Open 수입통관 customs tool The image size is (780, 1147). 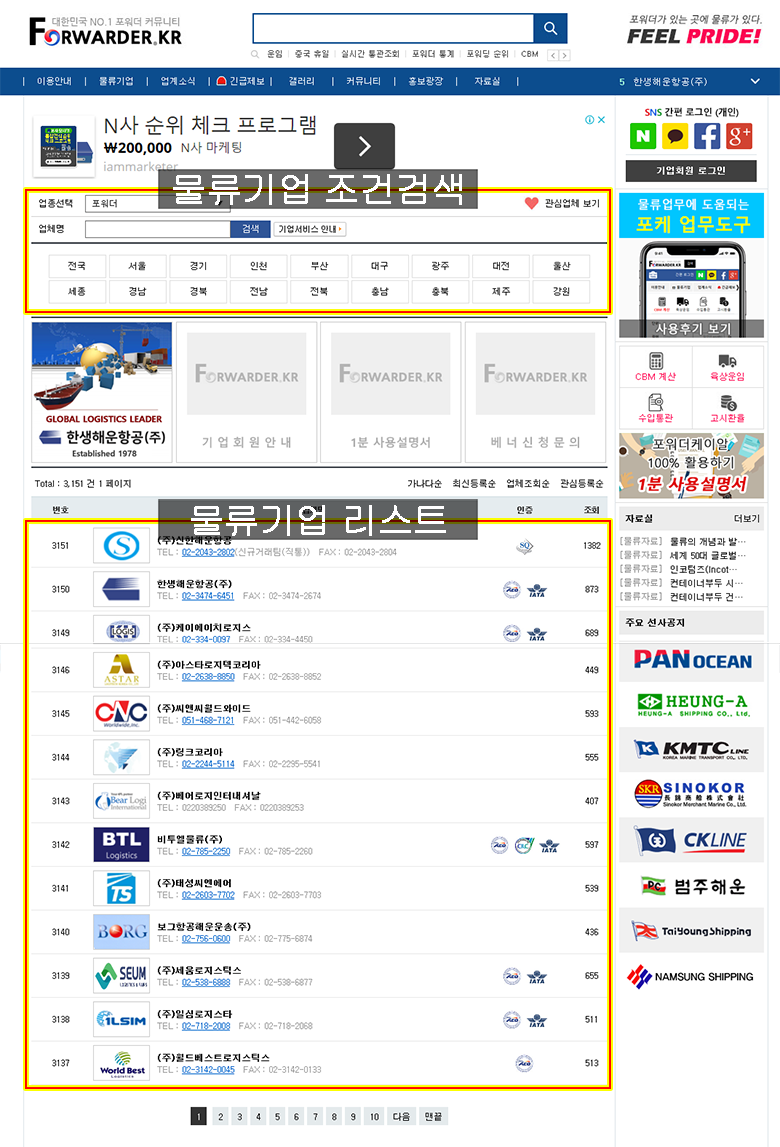pos(656,408)
